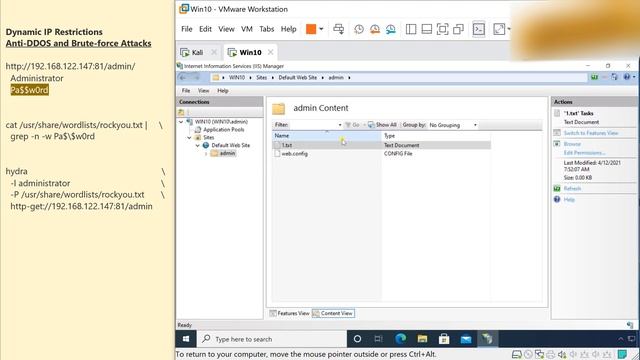Viewport: 640px width, 360px height.
Task: Select the Content View bottom tab
Action: pos(333,313)
